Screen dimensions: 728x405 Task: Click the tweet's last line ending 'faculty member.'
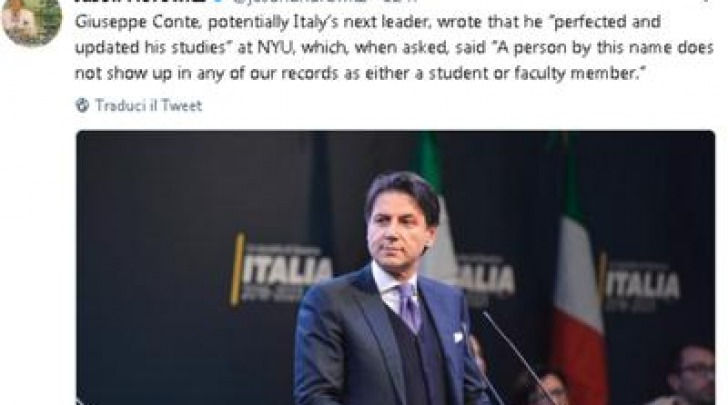(358, 73)
